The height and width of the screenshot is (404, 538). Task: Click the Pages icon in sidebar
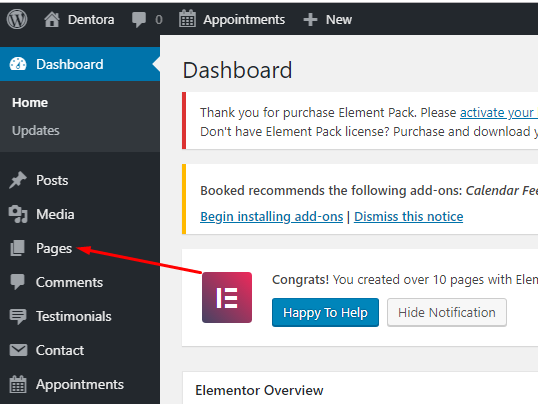[17, 248]
